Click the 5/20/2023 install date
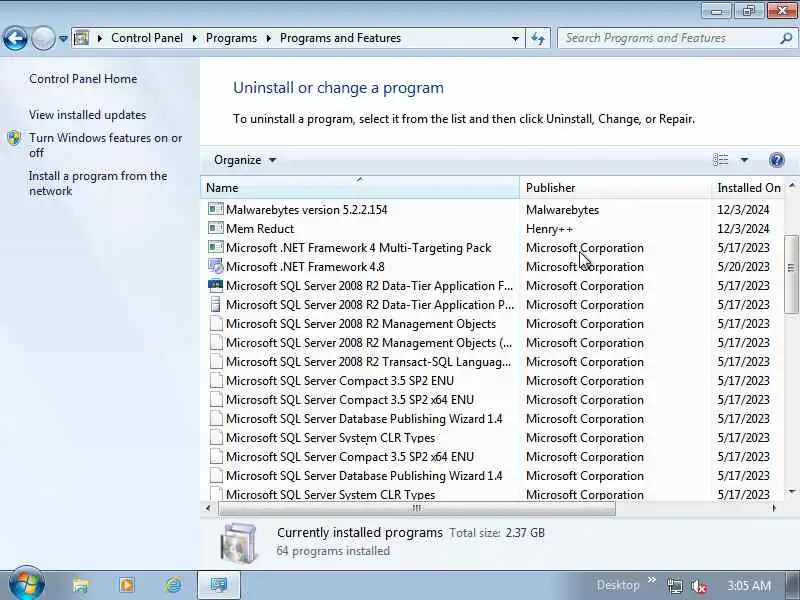This screenshot has width=800, height=600. point(743,267)
